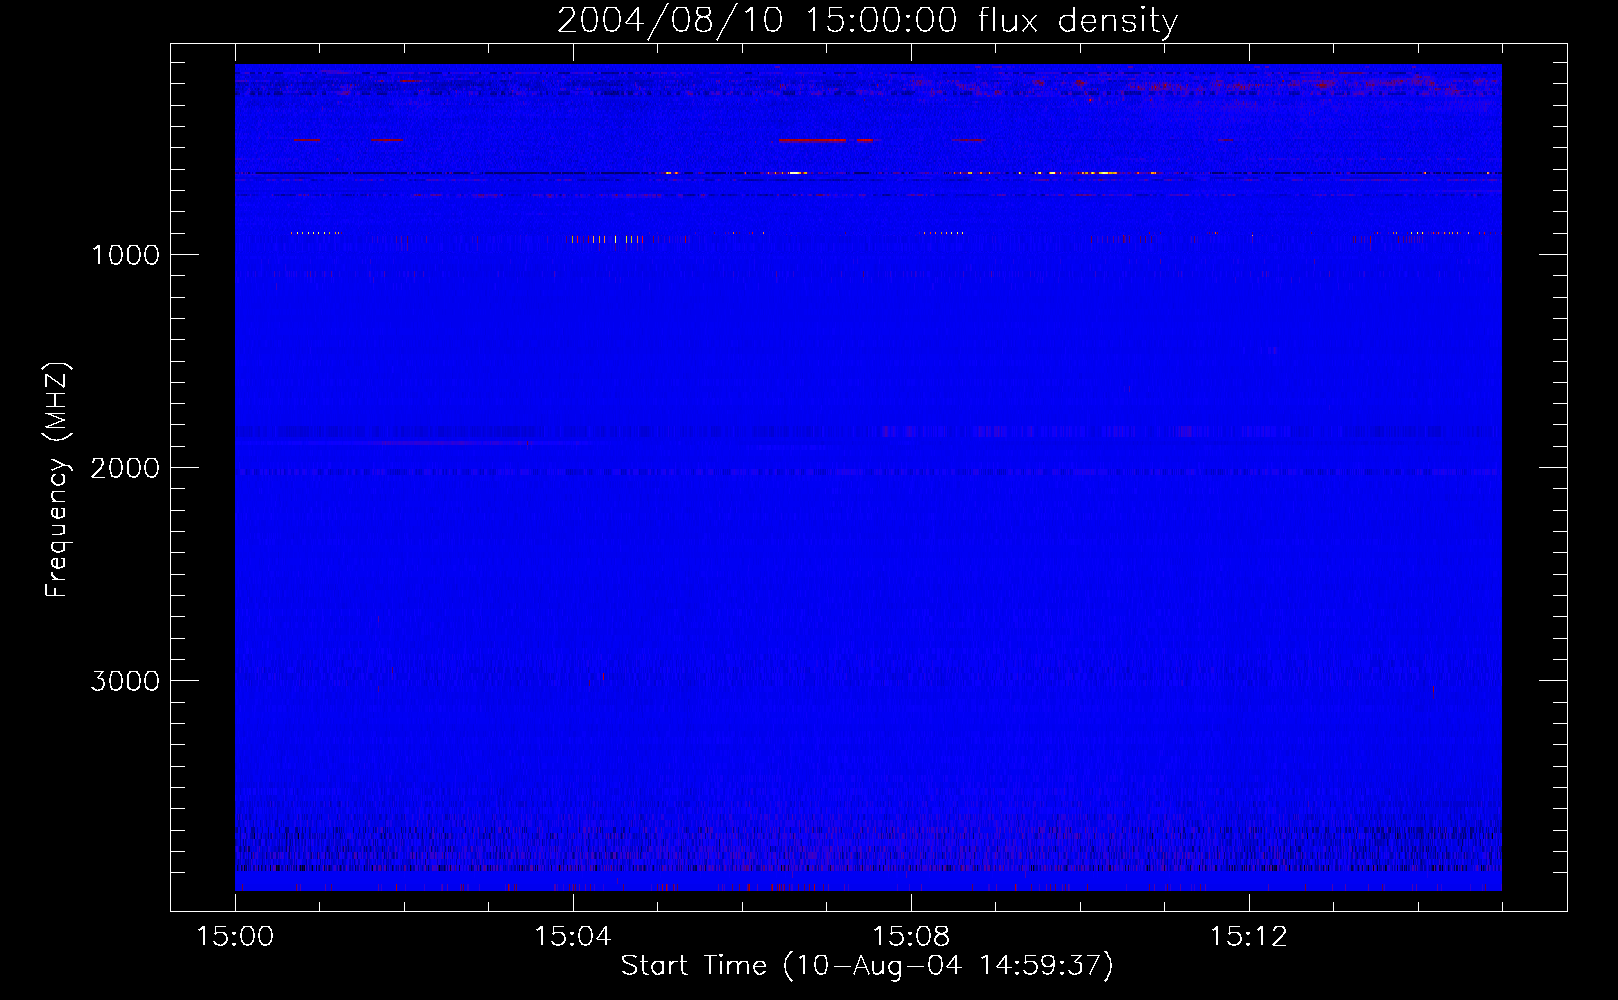Select the 'Frequency (MHZ)' axis label
Screen dimensions: 1618x1000
click(x=57, y=480)
